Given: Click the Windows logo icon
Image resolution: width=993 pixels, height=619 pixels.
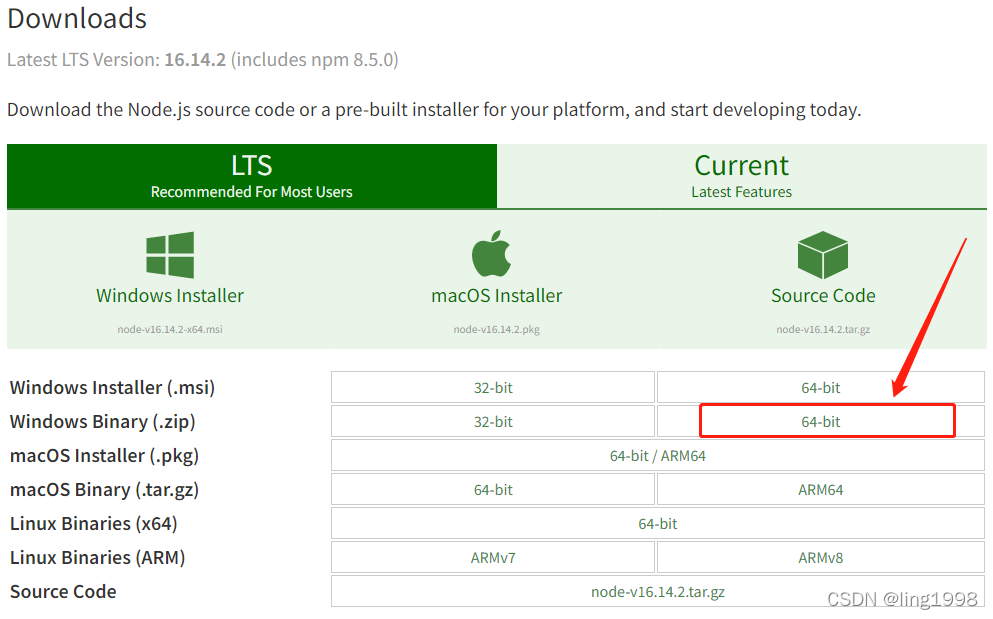Looking at the screenshot, I should click(x=170, y=255).
